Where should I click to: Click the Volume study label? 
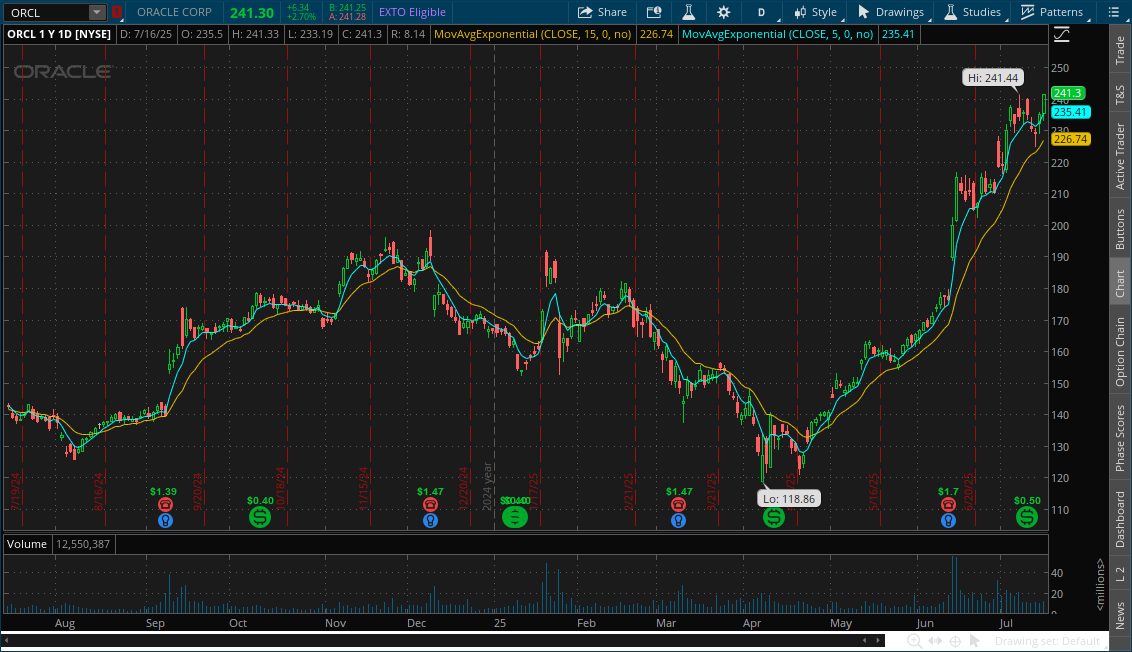pos(27,544)
